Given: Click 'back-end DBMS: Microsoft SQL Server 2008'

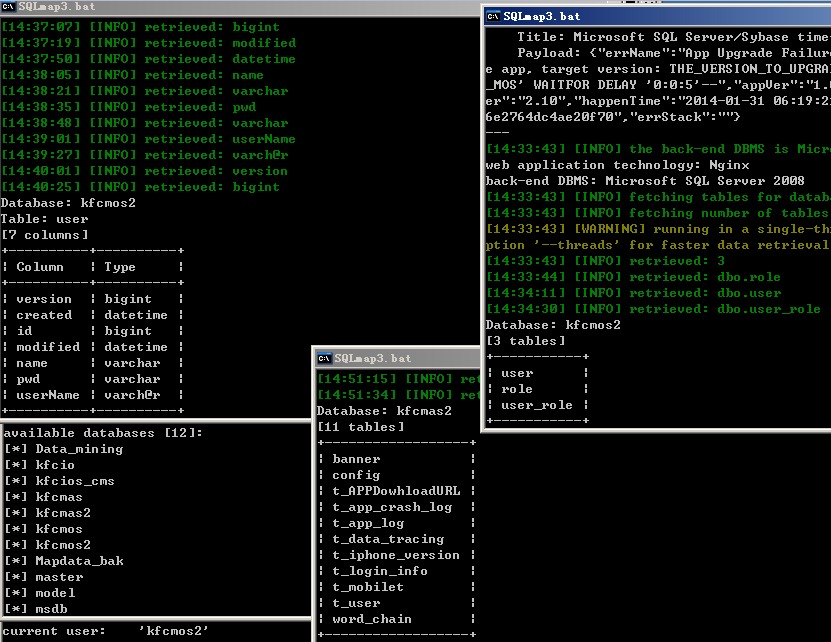Looking at the screenshot, I should pos(645,181).
